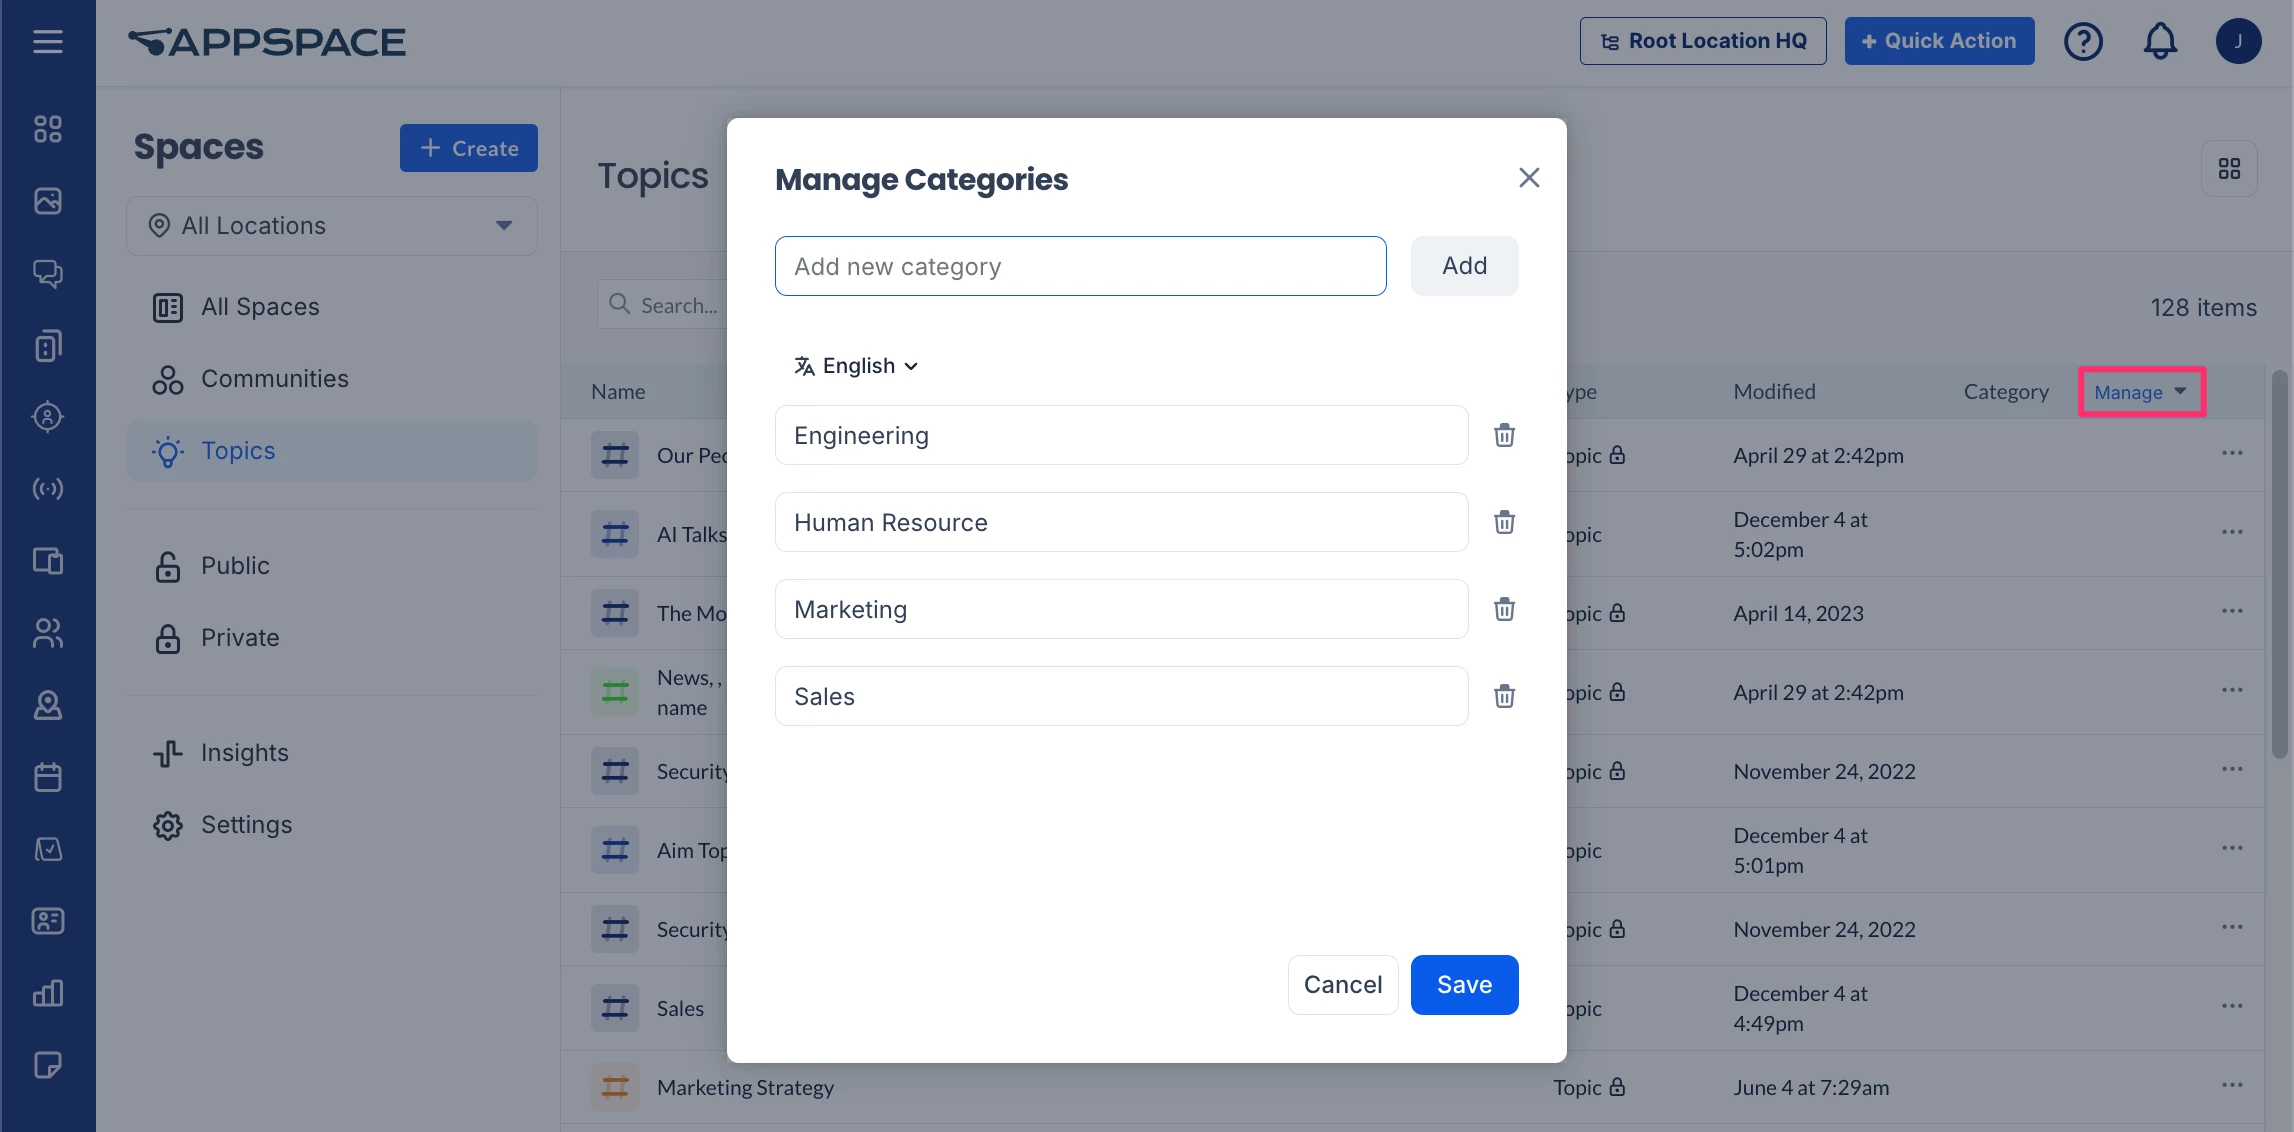The image size is (2294, 1132).
Task: Open the notifications bell
Action: [x=2160, y=41]
